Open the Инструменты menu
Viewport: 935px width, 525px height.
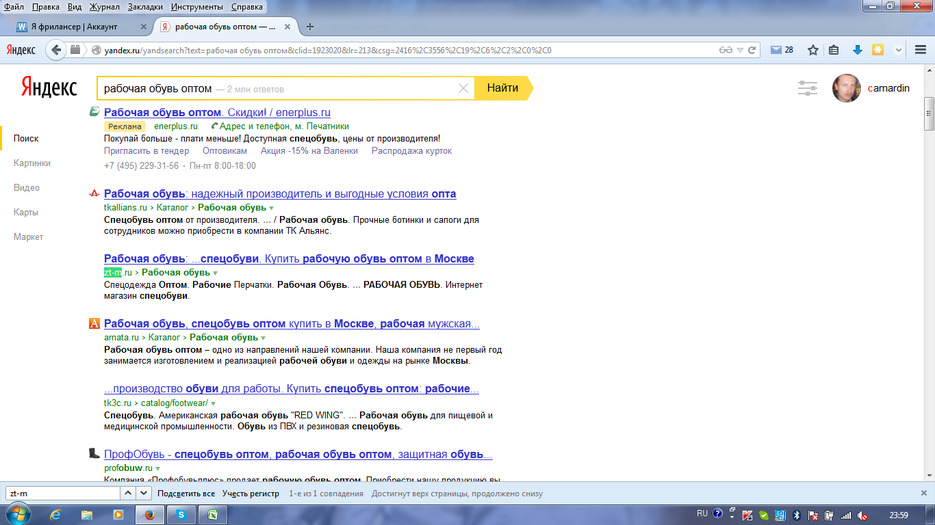(197, 7)
